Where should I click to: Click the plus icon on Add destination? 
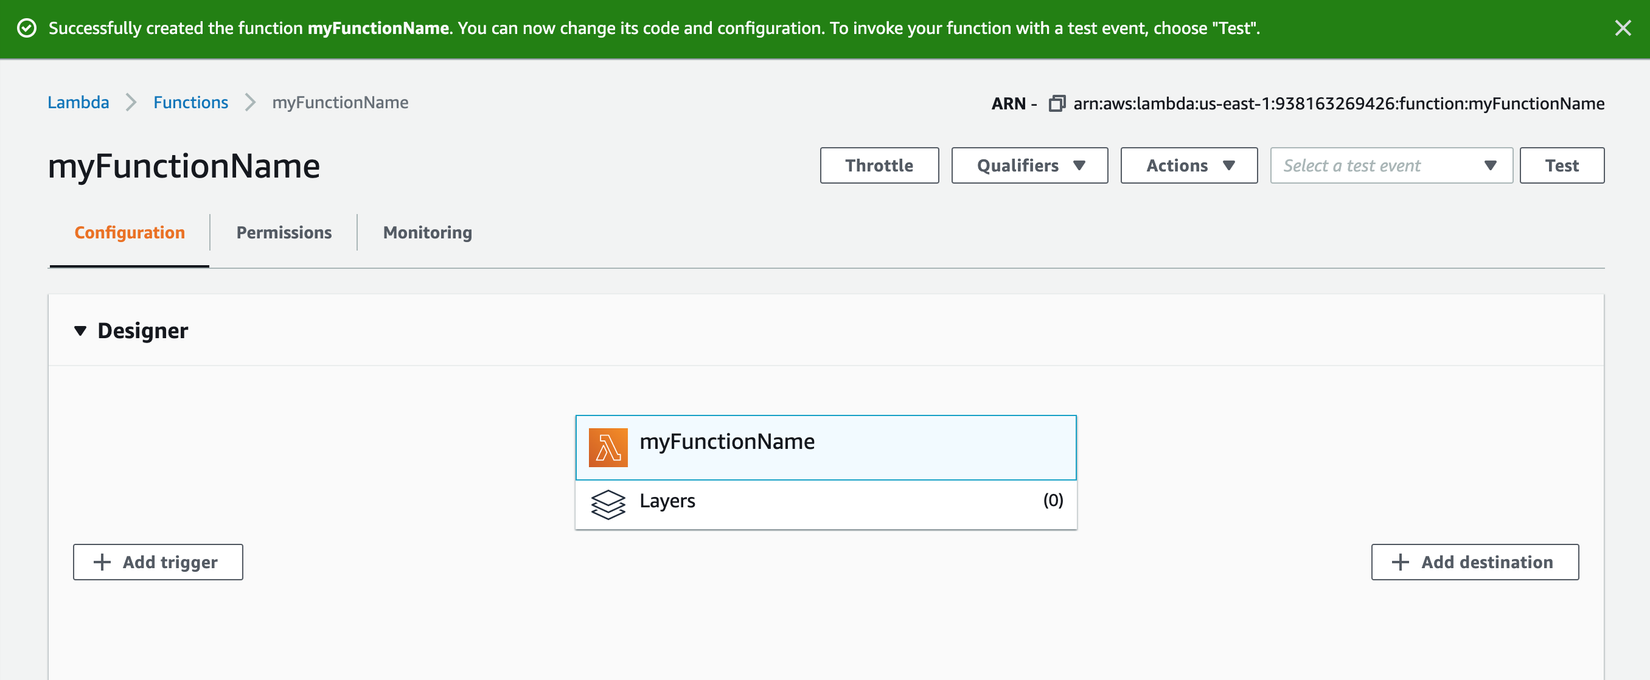coord(1400,562)
